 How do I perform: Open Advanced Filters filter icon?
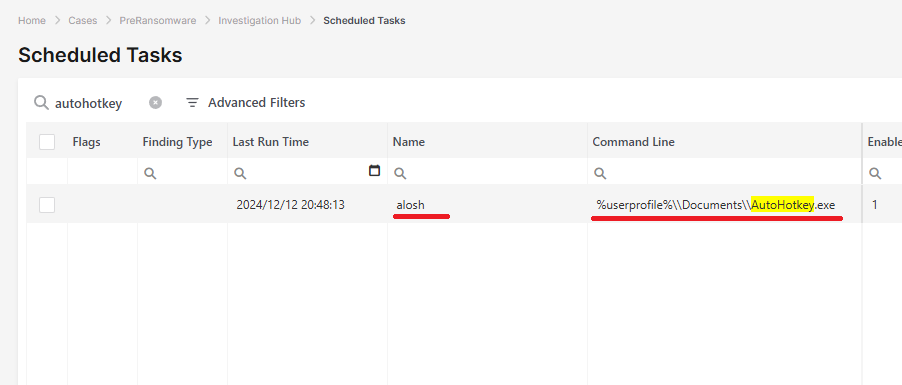(x=192, y=102)
